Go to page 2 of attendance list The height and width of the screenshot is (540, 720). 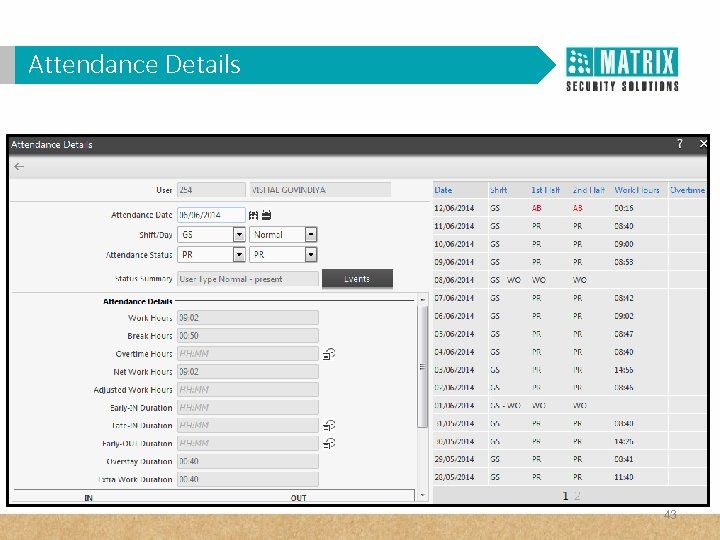[x=577, y=496]
